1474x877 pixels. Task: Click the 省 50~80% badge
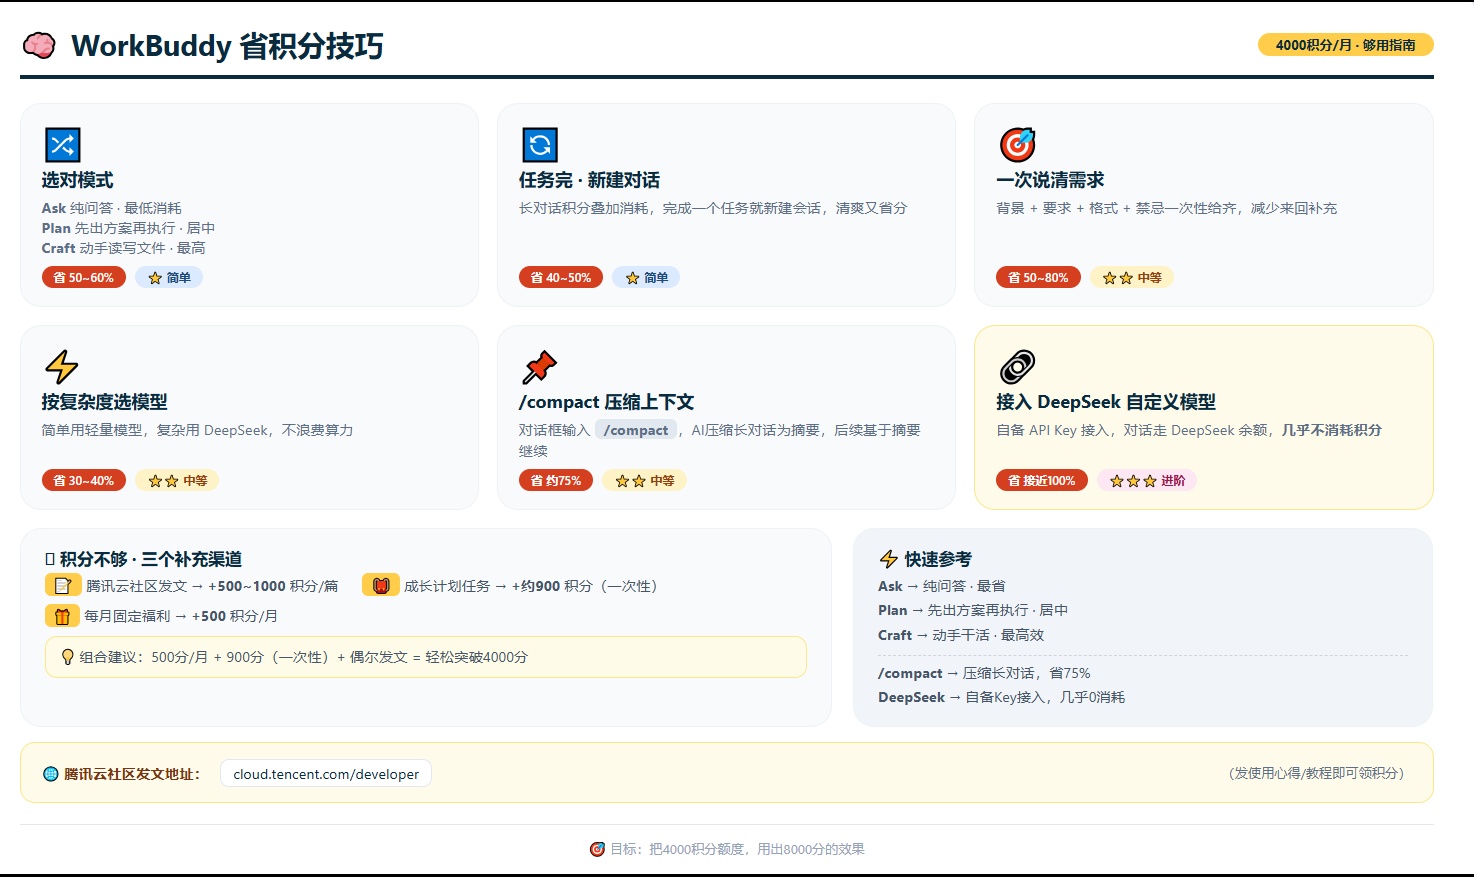pyautogui.click(x=1038, y=278)
